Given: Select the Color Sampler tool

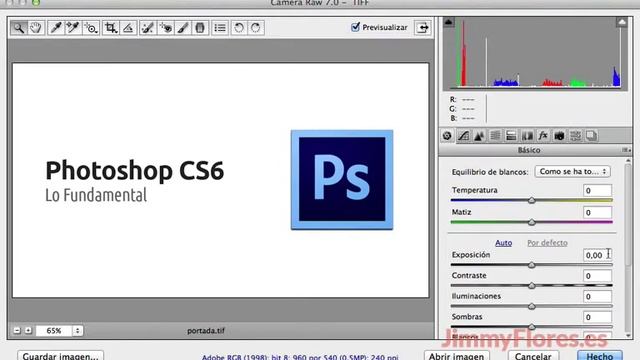Looking at the screenshot, I should 73,28.
